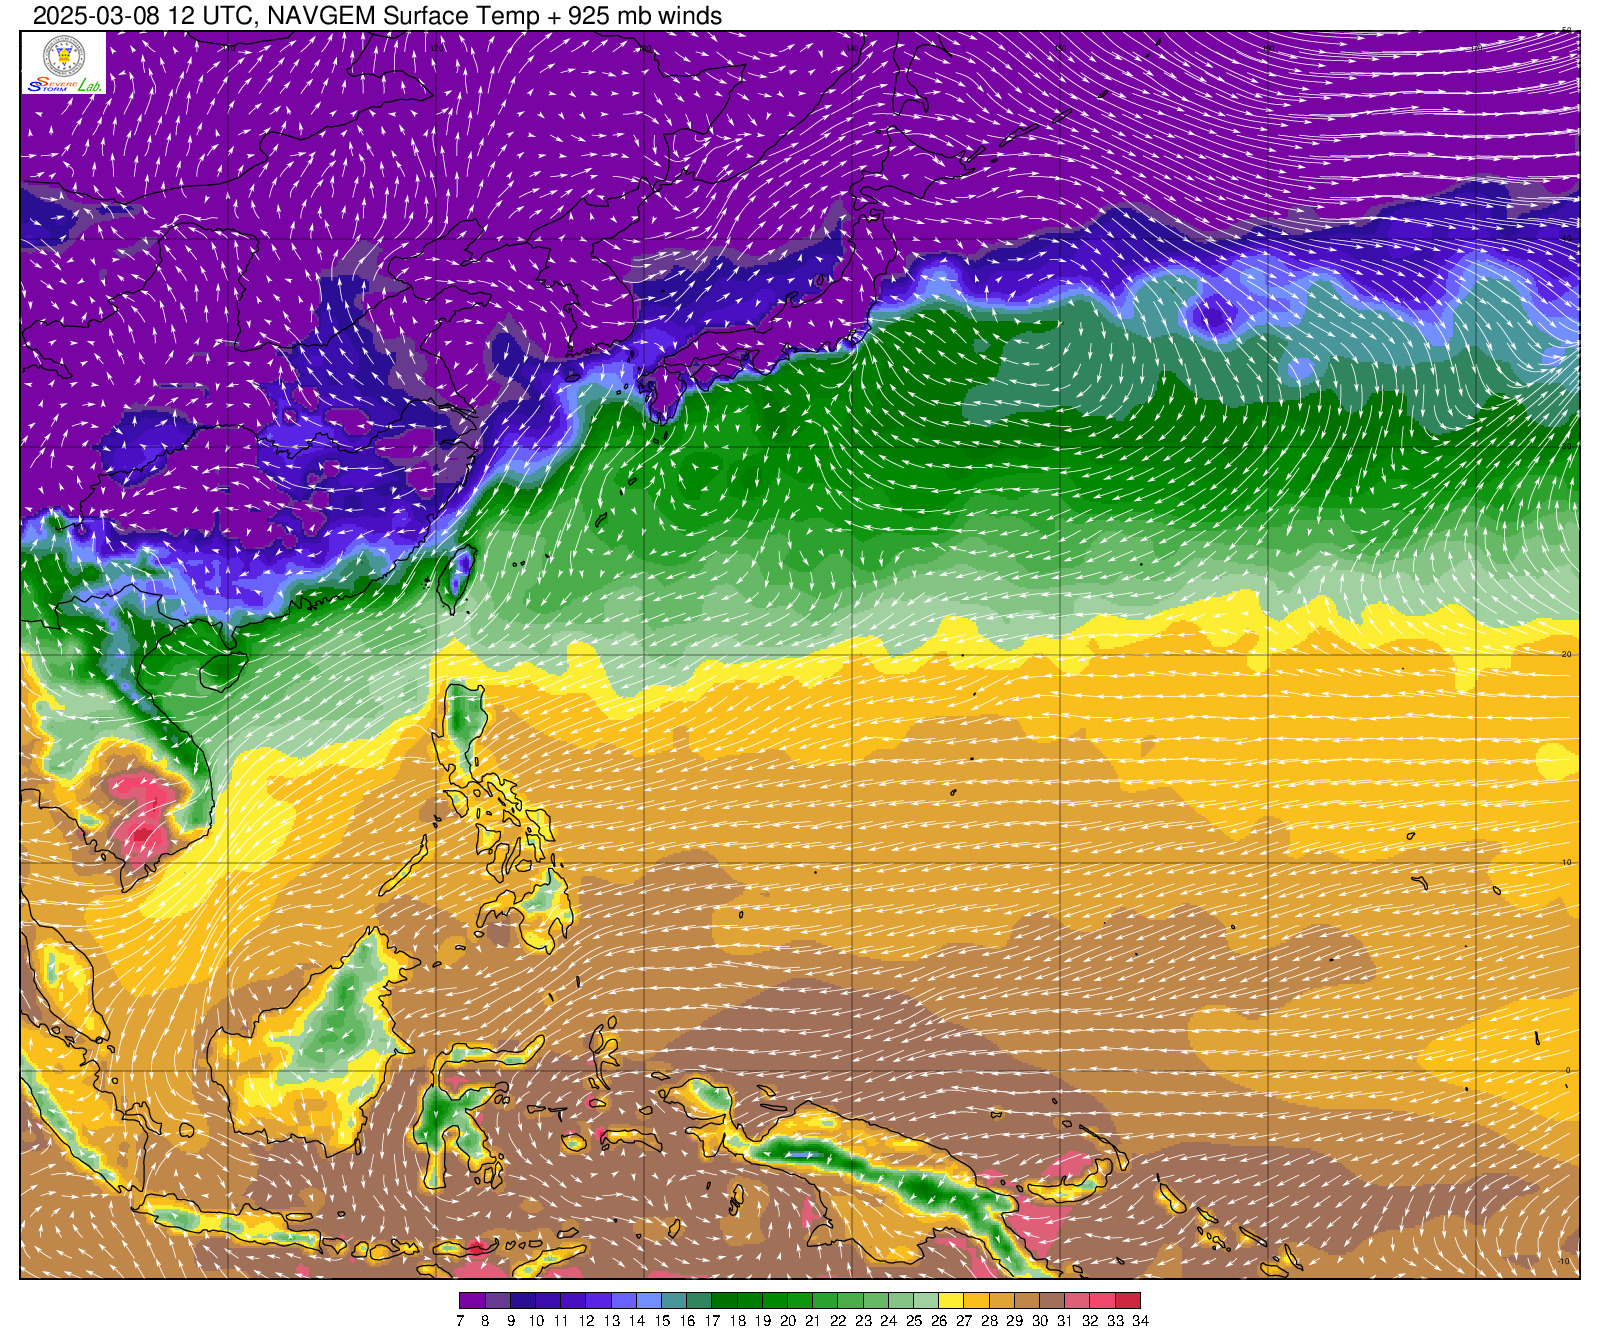Click the pink swatch between 31 and 32
This screenshot has width=1600, height=1340.
pos(1077,1301)
